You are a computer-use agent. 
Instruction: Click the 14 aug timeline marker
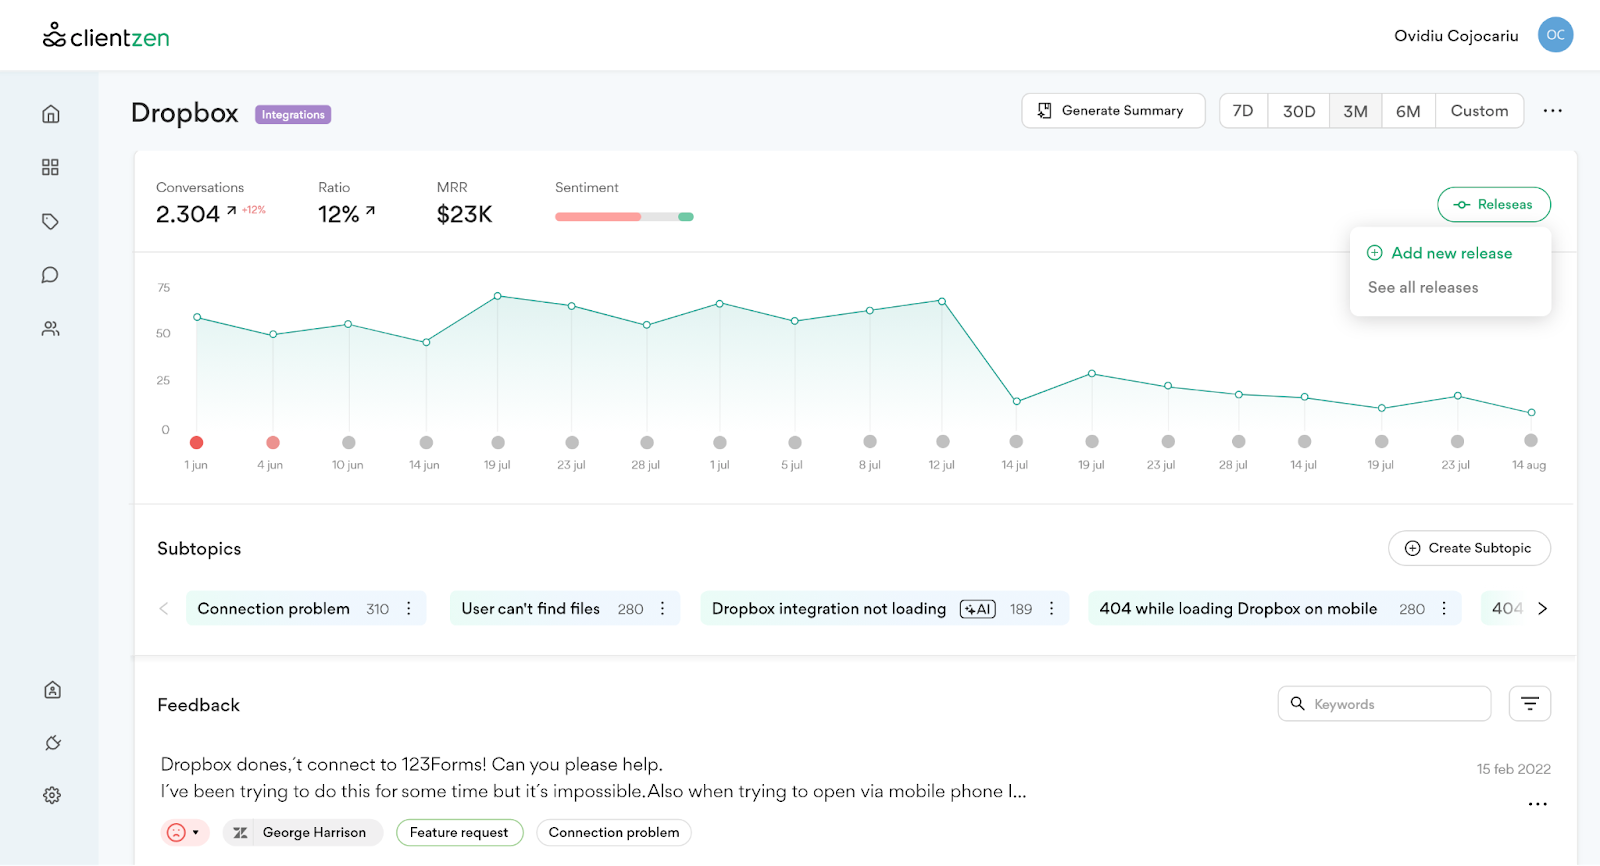point(1531,440)
